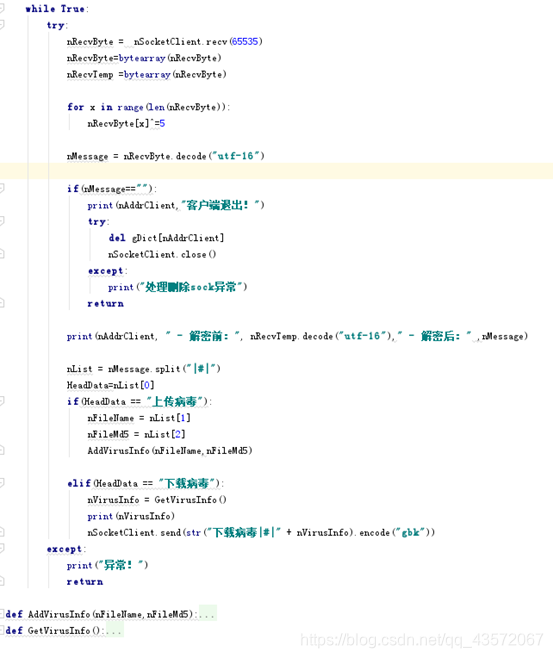
Task: Collapse the if HeadData == "上传病毒" fold marker
Action: coord(2,401)
